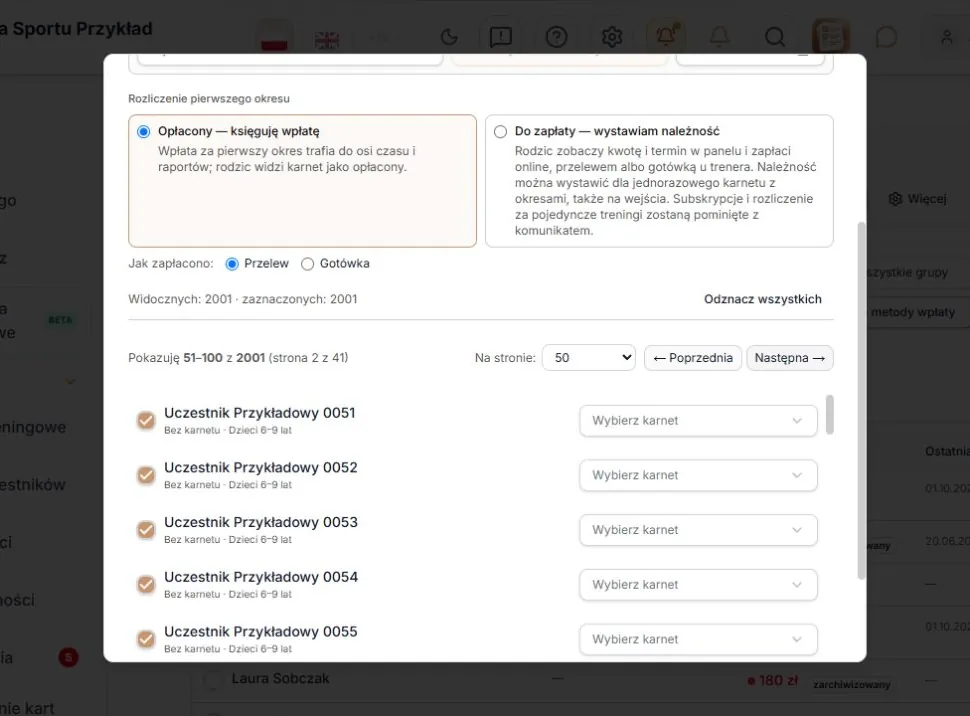
Task: Switch language with the UK flag icon
Action: coord(327,38)
